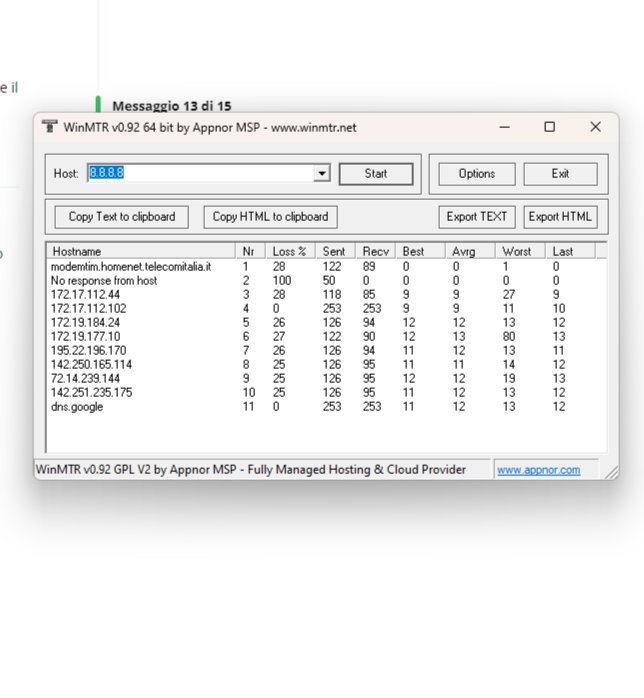644x698 pixels.
Task: Click the Start button
Action: point(376,174)
